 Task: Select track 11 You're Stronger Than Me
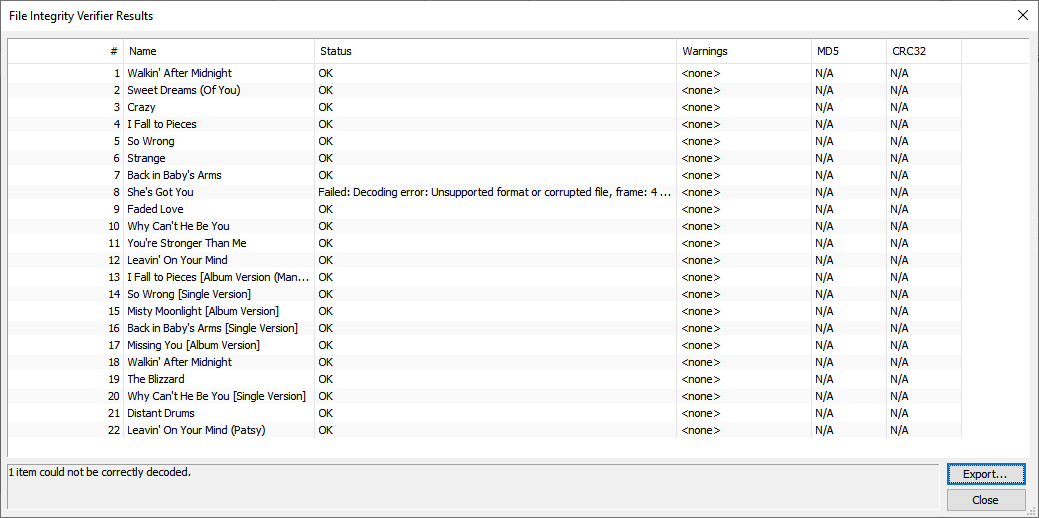pyautogui.click(x=186, y=243)
